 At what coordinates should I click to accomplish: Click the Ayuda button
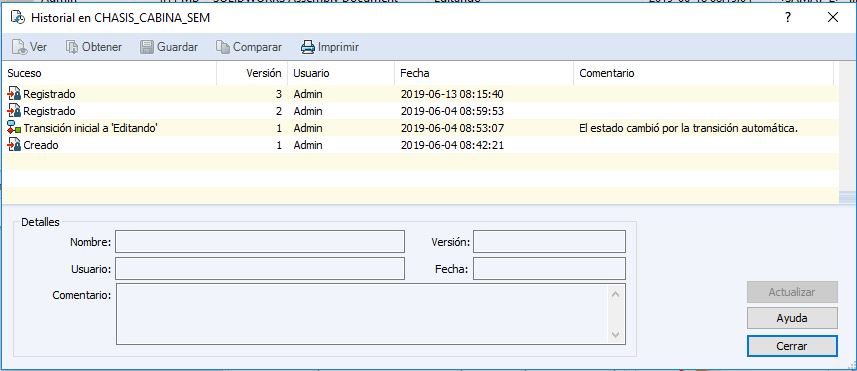pyautogui.click(x=792, y=318)
